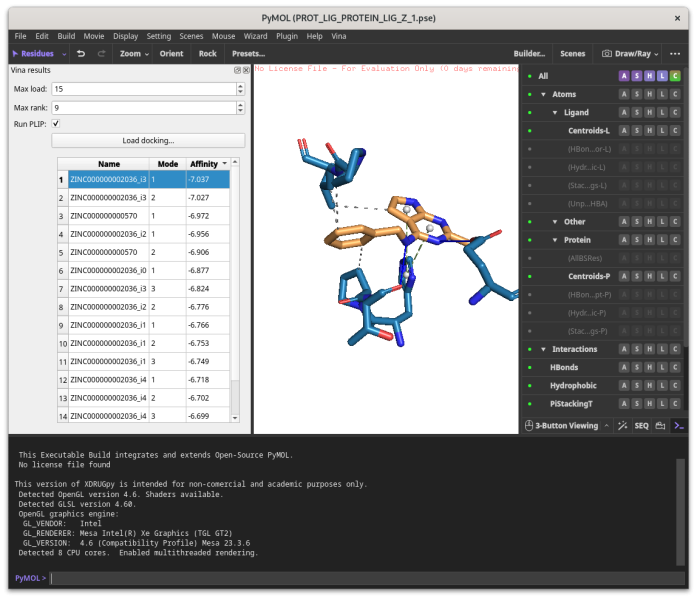Click the Orient button

pyautogui.click(x=171, y=54)
